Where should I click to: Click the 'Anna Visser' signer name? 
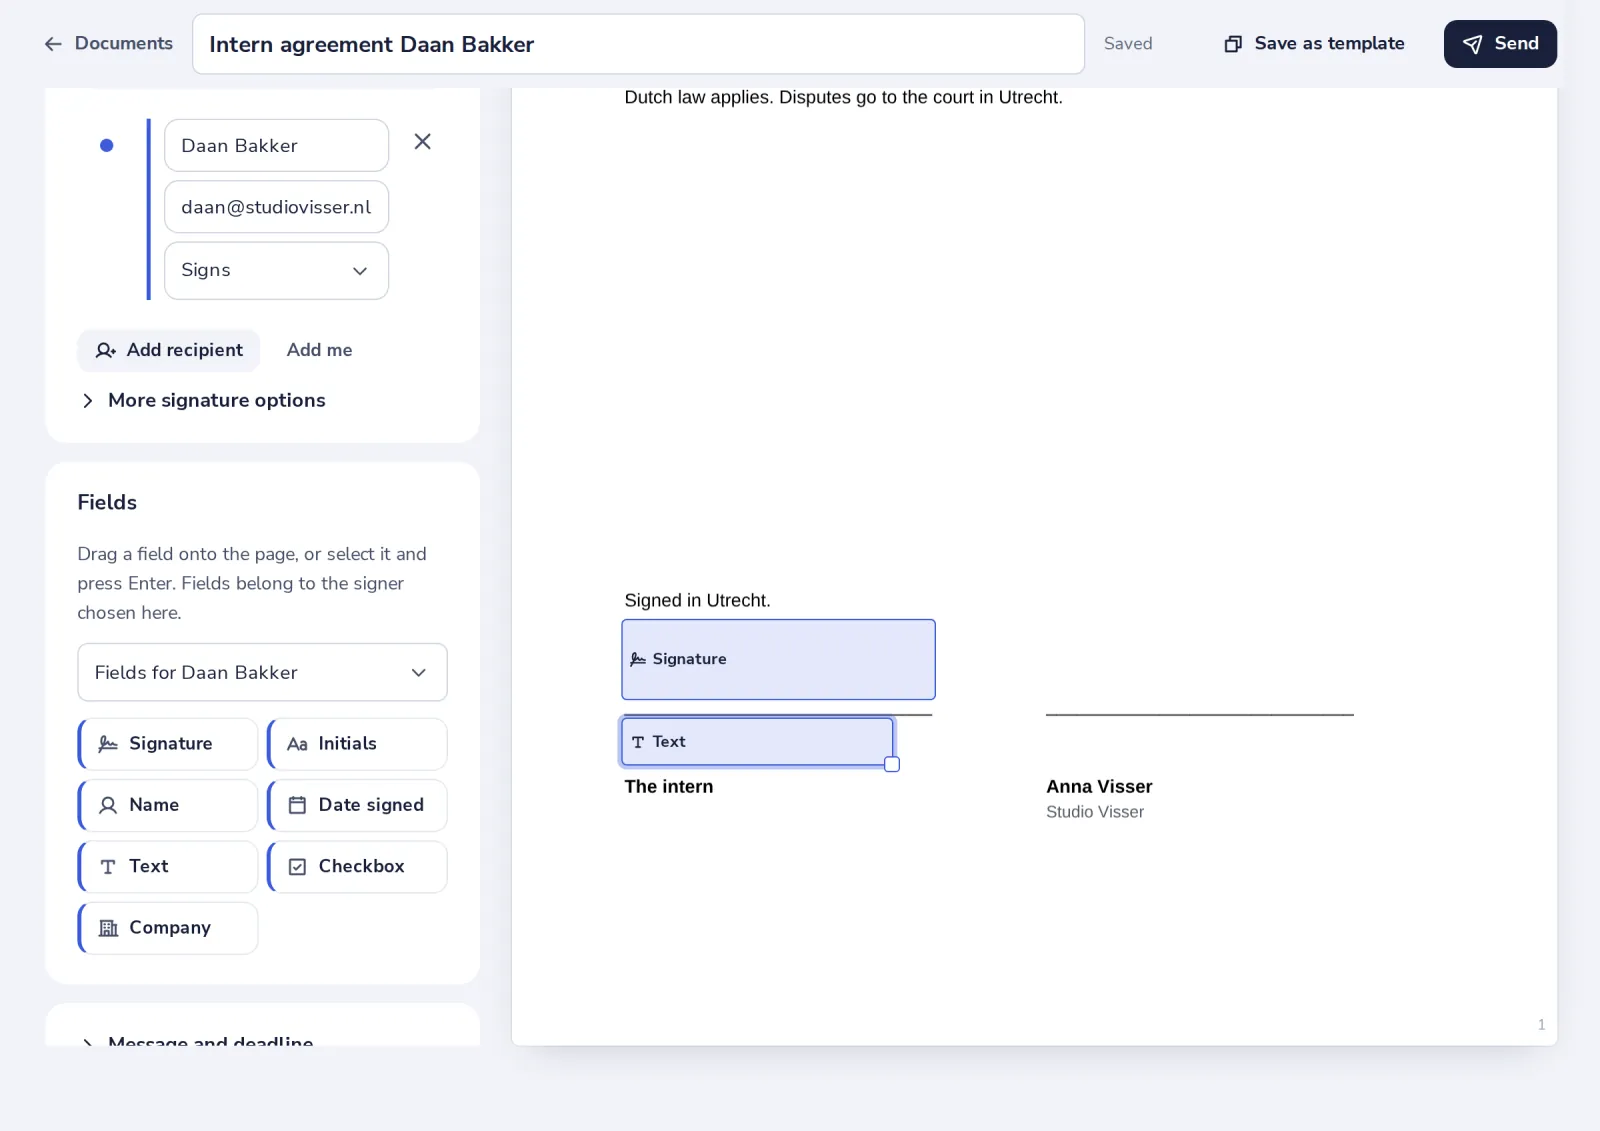[1099, 787]
